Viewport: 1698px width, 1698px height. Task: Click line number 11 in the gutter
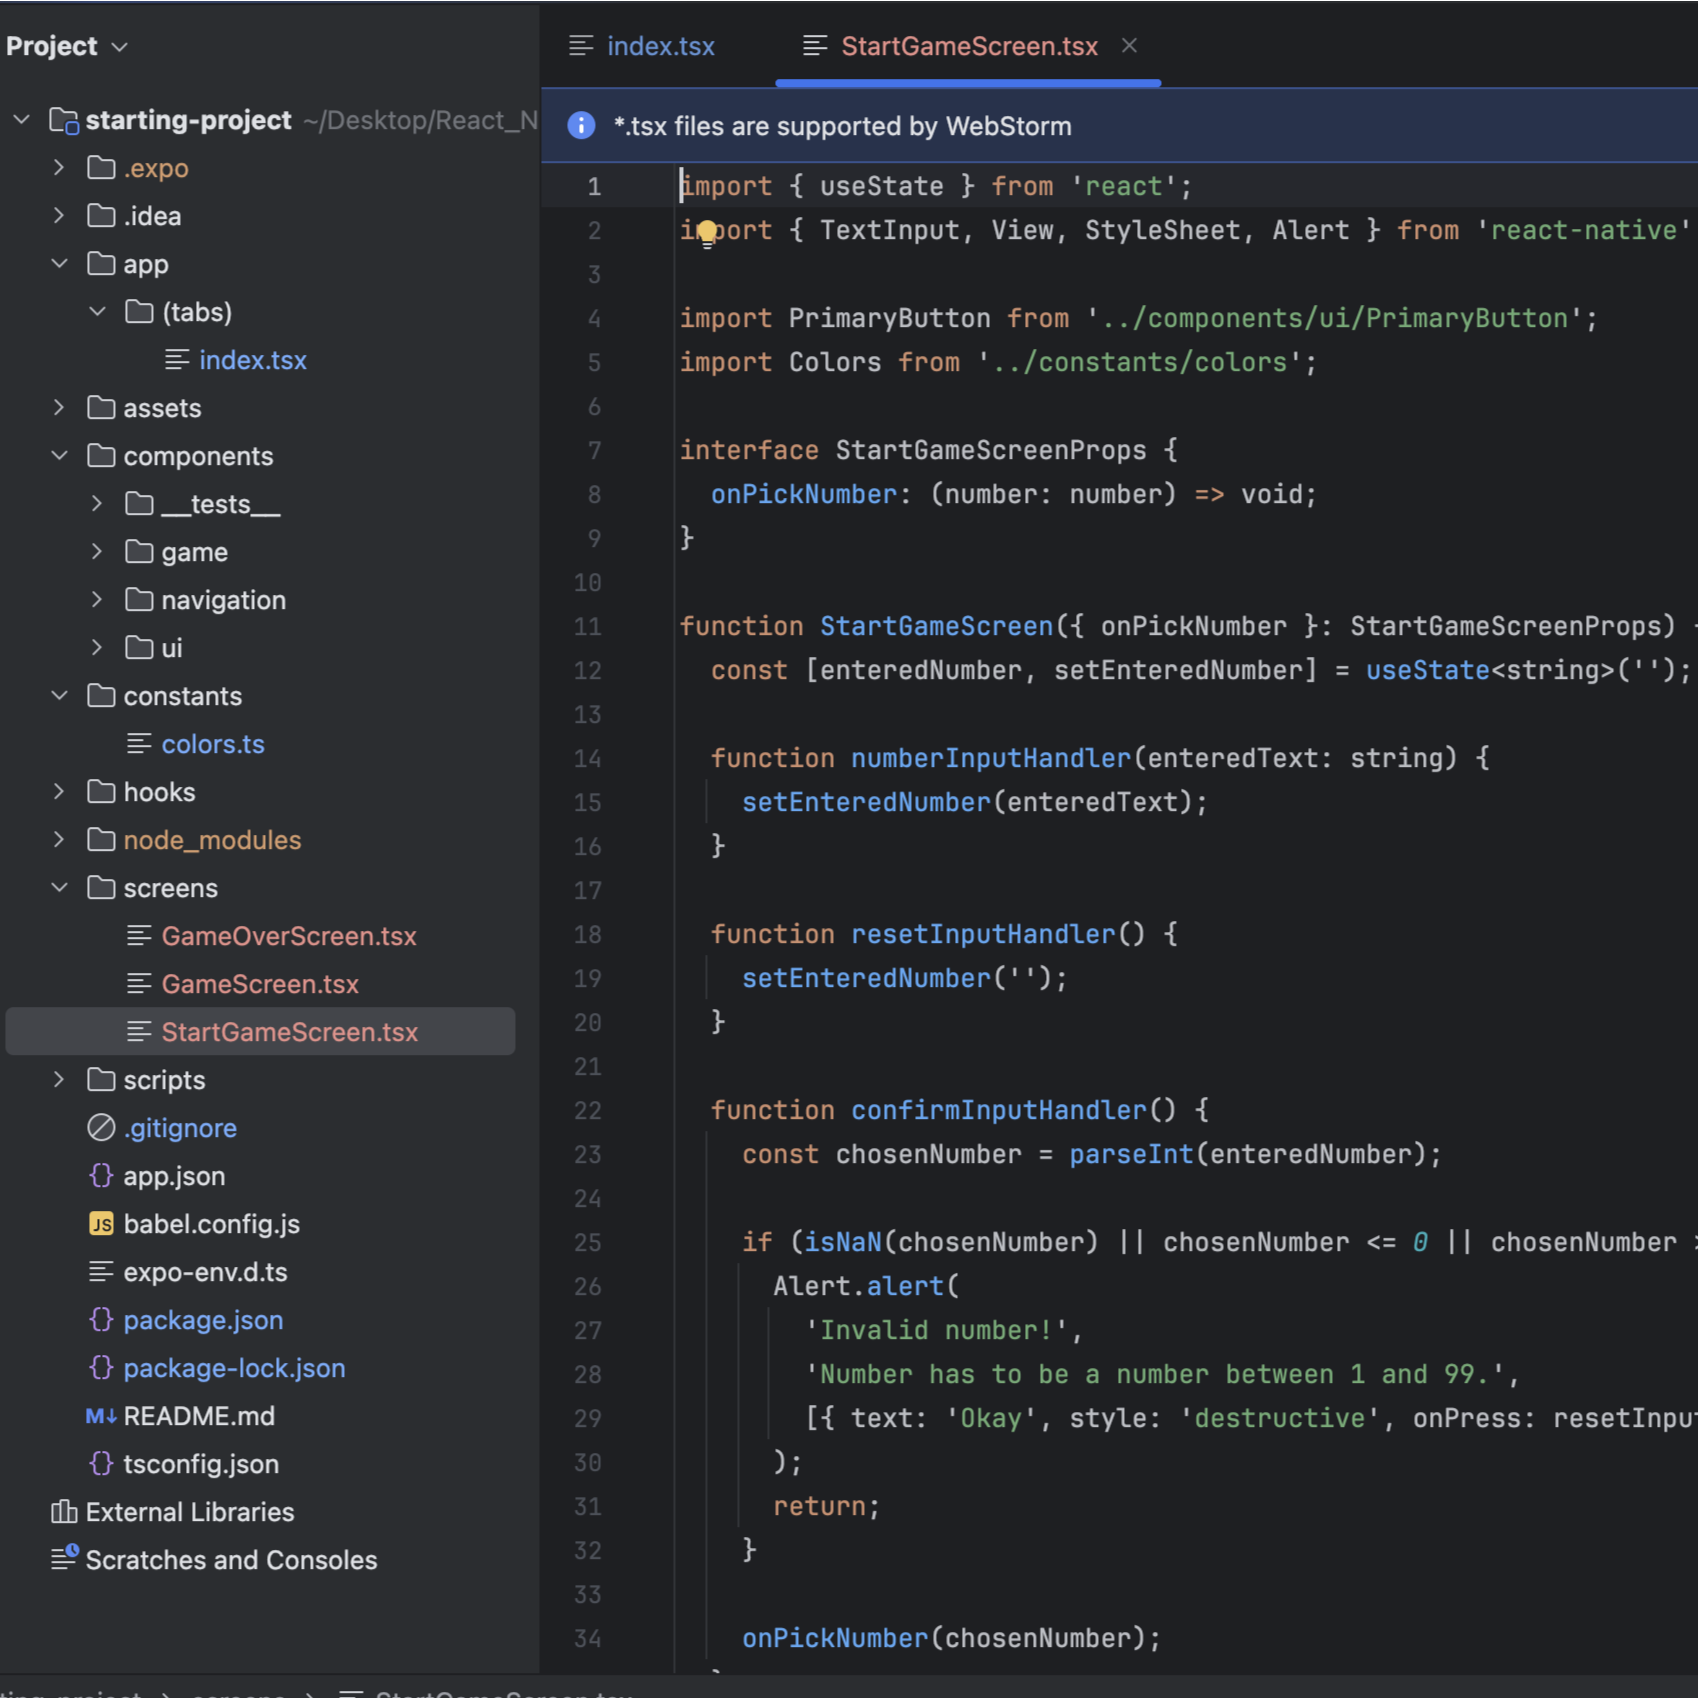click(x=588, y=627)
